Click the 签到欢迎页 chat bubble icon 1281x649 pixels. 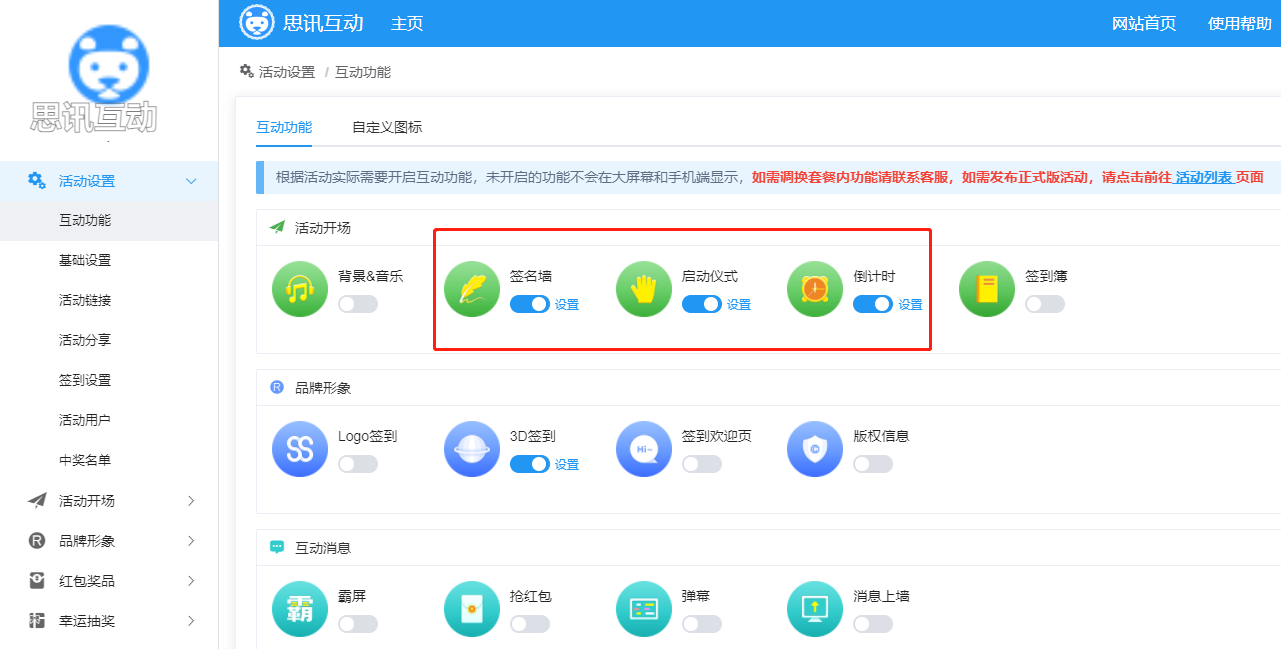coord(644,449)
